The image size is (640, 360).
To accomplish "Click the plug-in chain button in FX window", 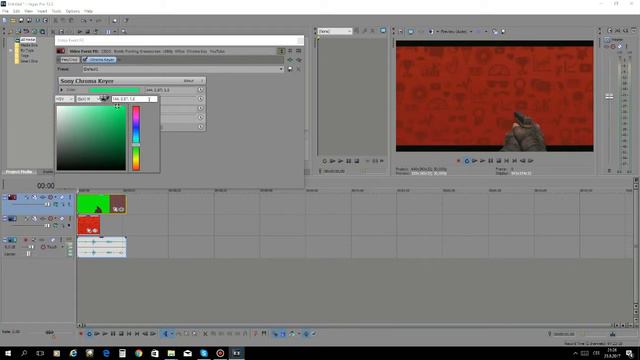I will pyautogui.click(x=290, y=60).
